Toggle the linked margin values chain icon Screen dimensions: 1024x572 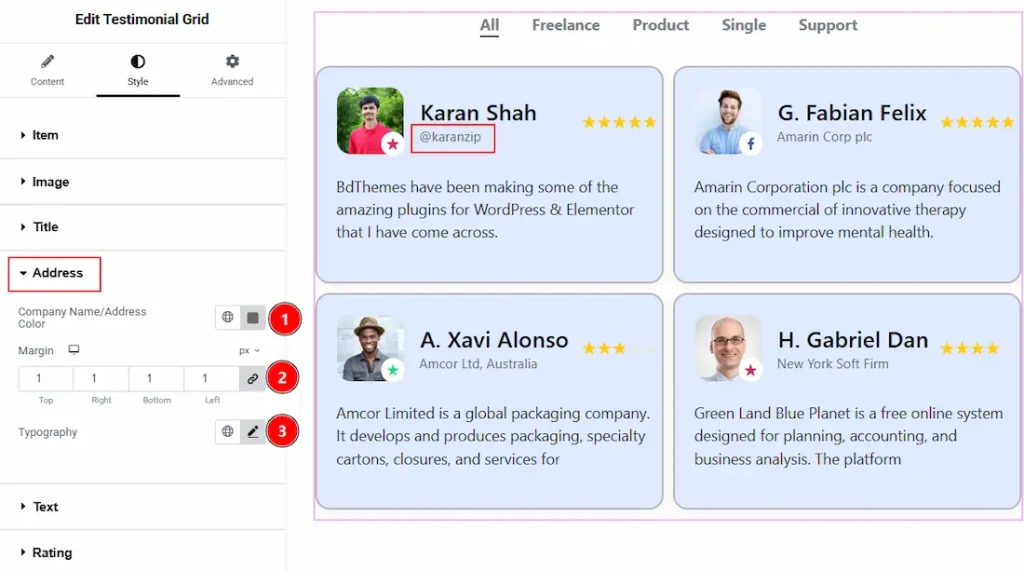[x=252, y=379]
